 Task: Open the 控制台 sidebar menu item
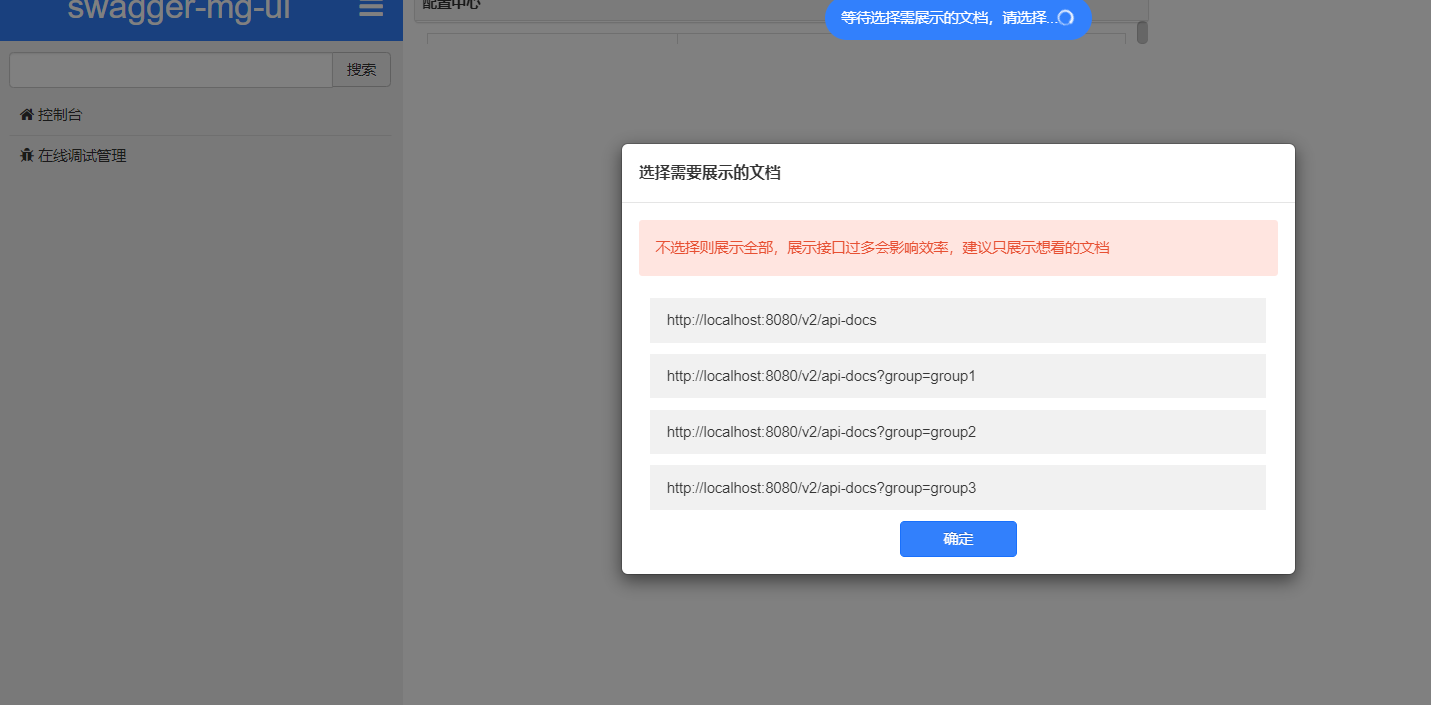pos(58,113)
